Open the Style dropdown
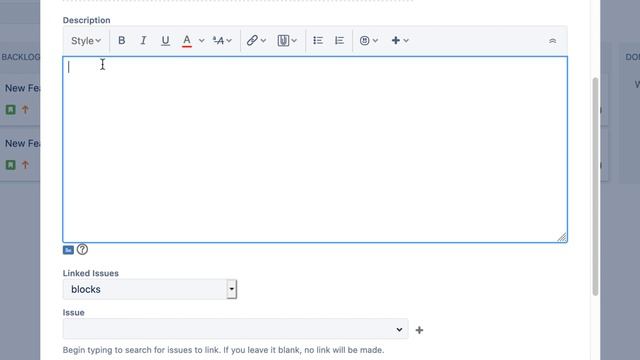Image resolution: width=640 pixels, height=360 pixels. tap(86, 40)
